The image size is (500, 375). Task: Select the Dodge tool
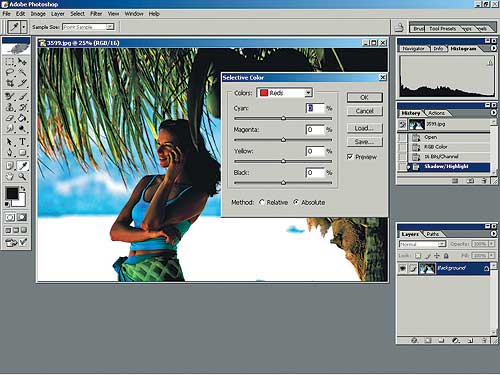click(22, 128)
